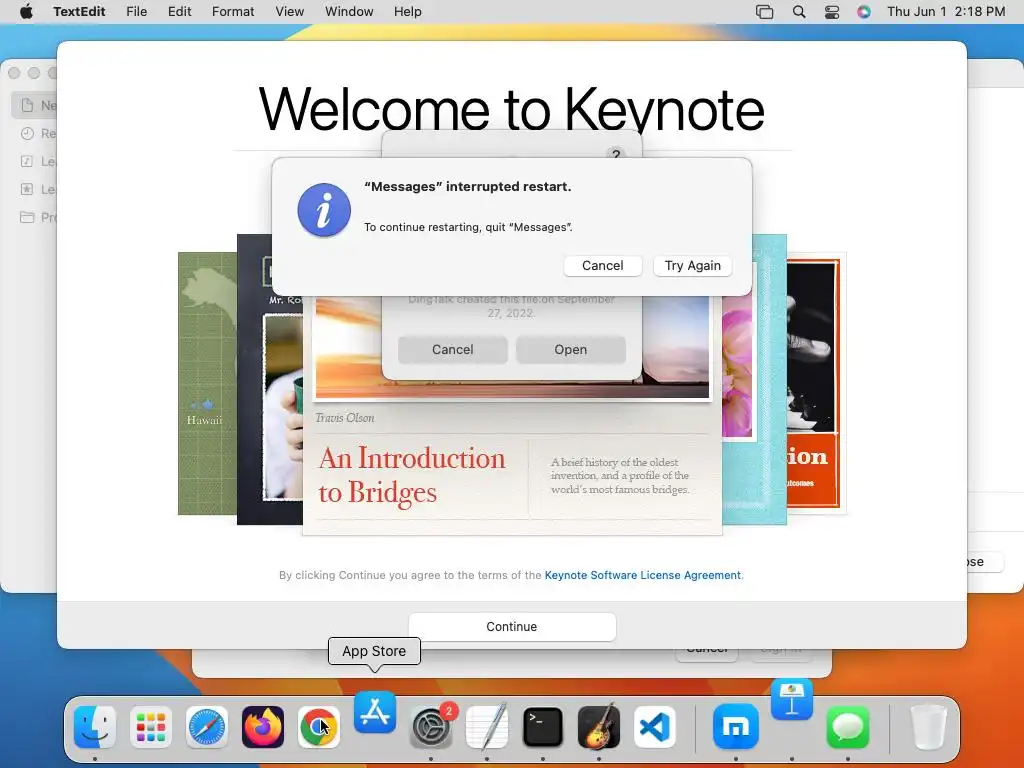Open the Help menu

click(x=408, y=12)
